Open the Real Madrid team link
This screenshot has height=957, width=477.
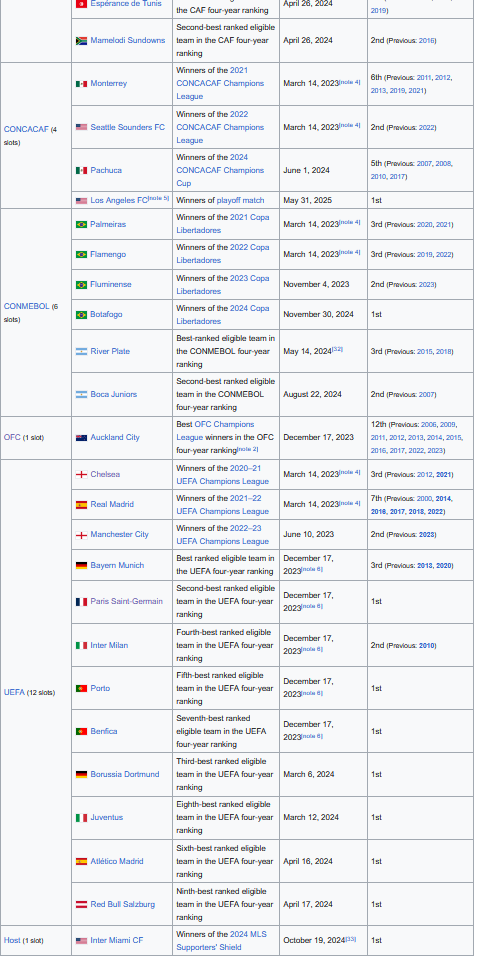click(112, 505)
